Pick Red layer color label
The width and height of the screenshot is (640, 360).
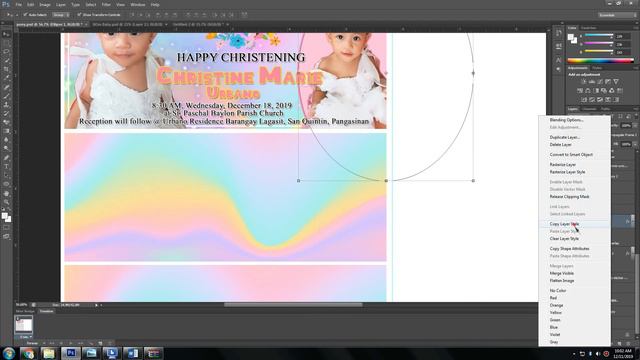click(553, 298)
